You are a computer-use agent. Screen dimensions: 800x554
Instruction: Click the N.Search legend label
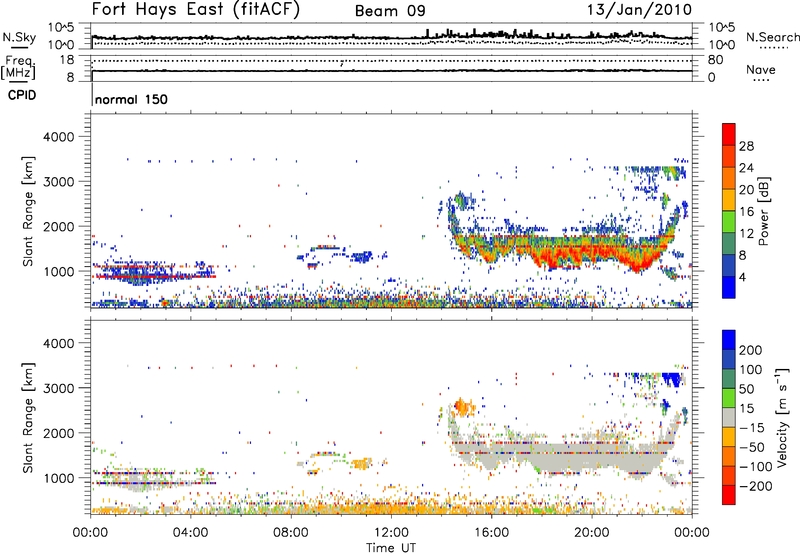(x=772, y=37)
